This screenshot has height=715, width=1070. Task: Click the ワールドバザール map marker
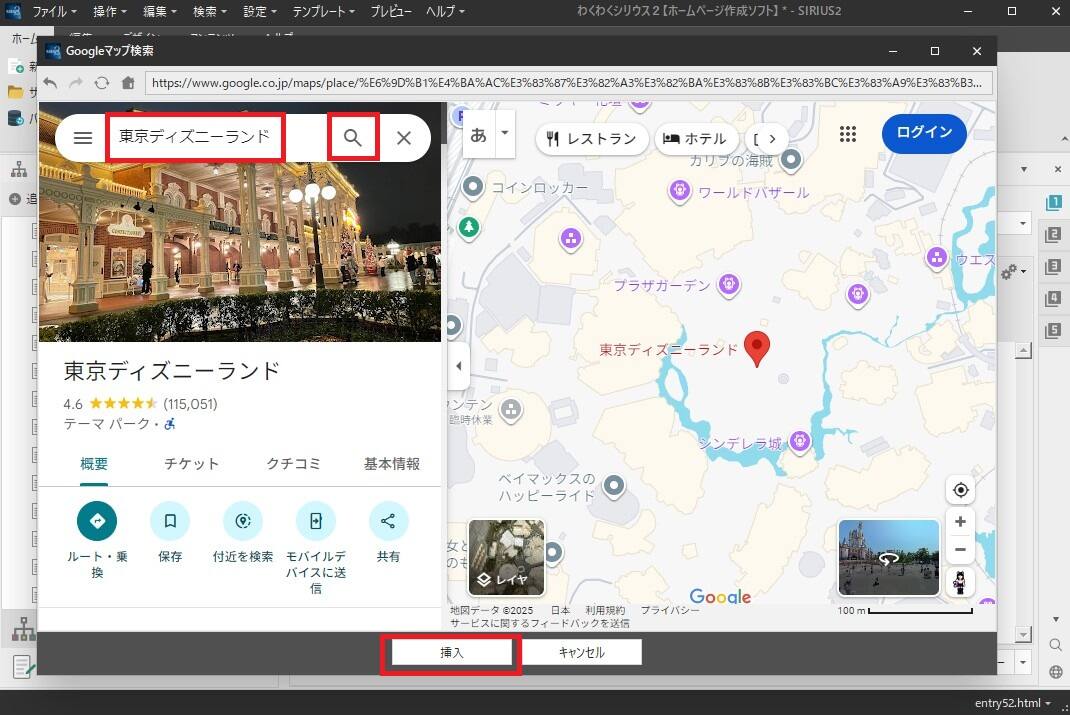[679, 190]
